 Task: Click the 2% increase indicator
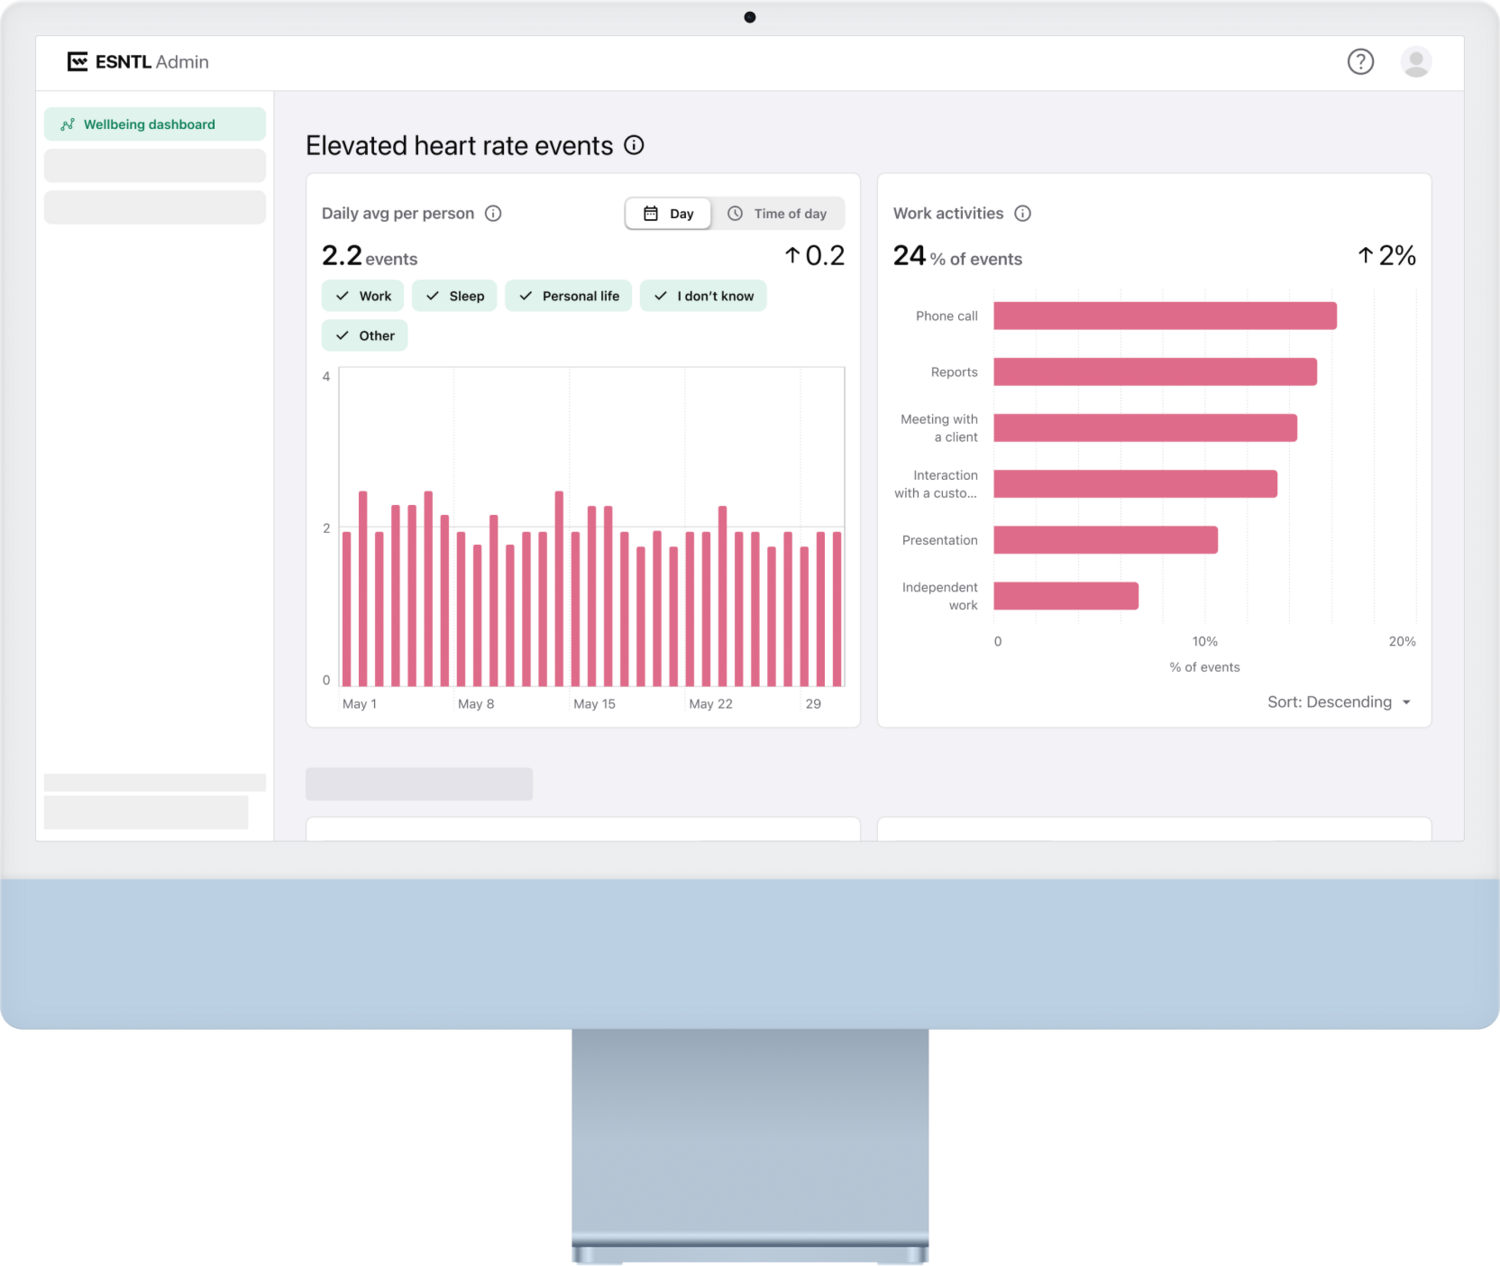coord(1386,256)
